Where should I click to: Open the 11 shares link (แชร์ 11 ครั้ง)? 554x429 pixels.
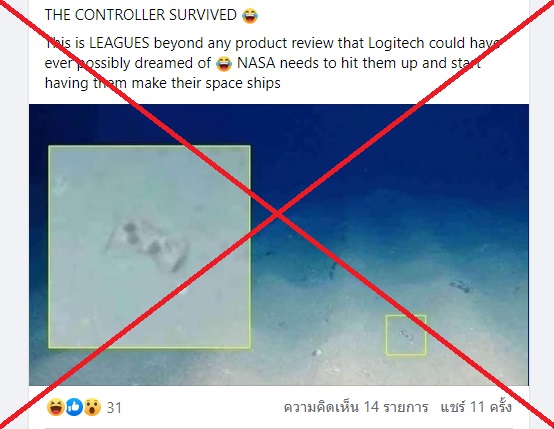point(476,407)
